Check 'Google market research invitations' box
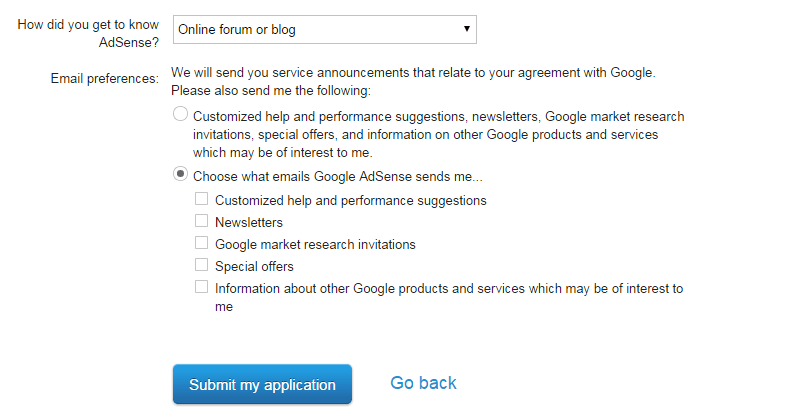 [x=201, y=243]
